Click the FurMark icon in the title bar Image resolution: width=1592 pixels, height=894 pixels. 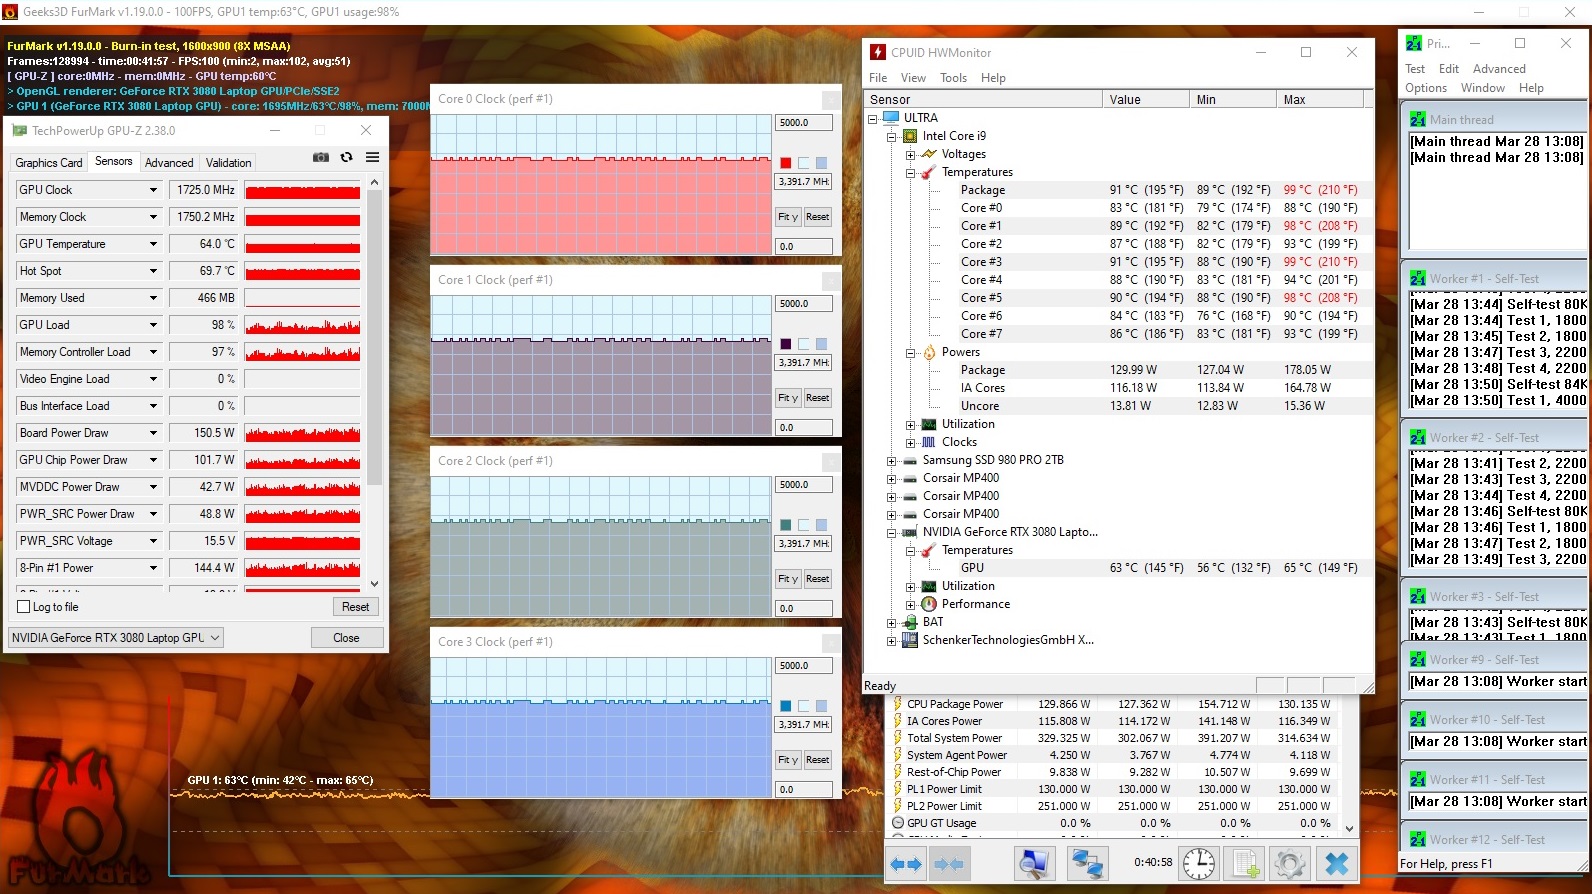pyautogui.click(x=10, y=12)
